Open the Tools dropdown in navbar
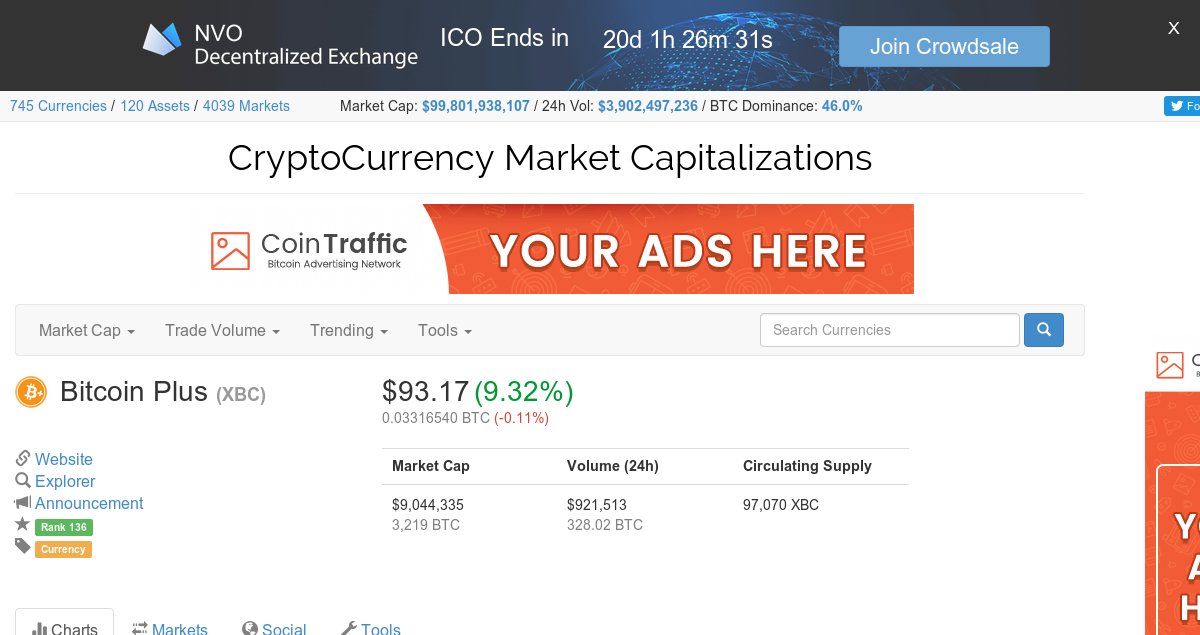 (445, 330)
